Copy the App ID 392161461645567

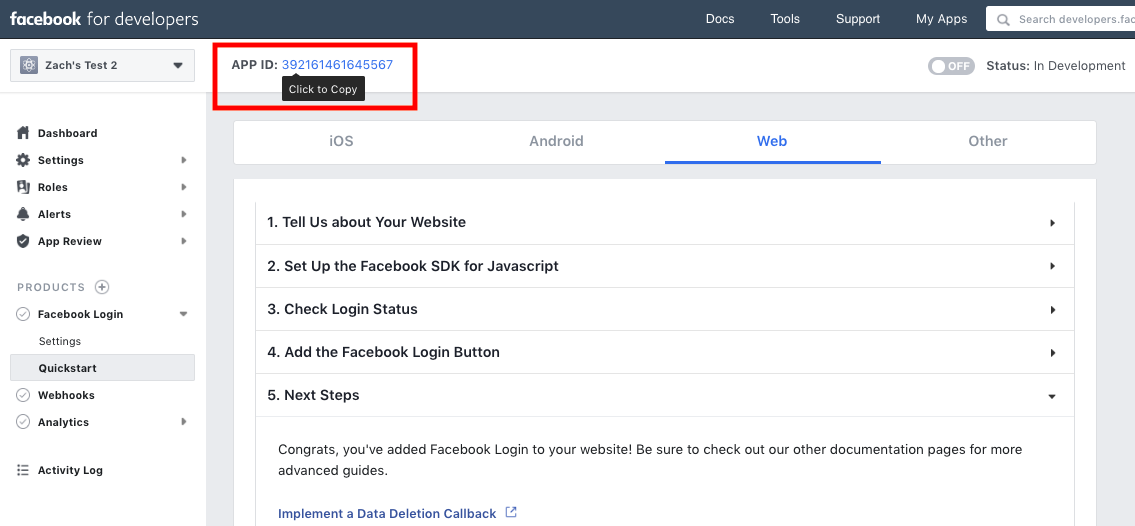tap(337, 64)
